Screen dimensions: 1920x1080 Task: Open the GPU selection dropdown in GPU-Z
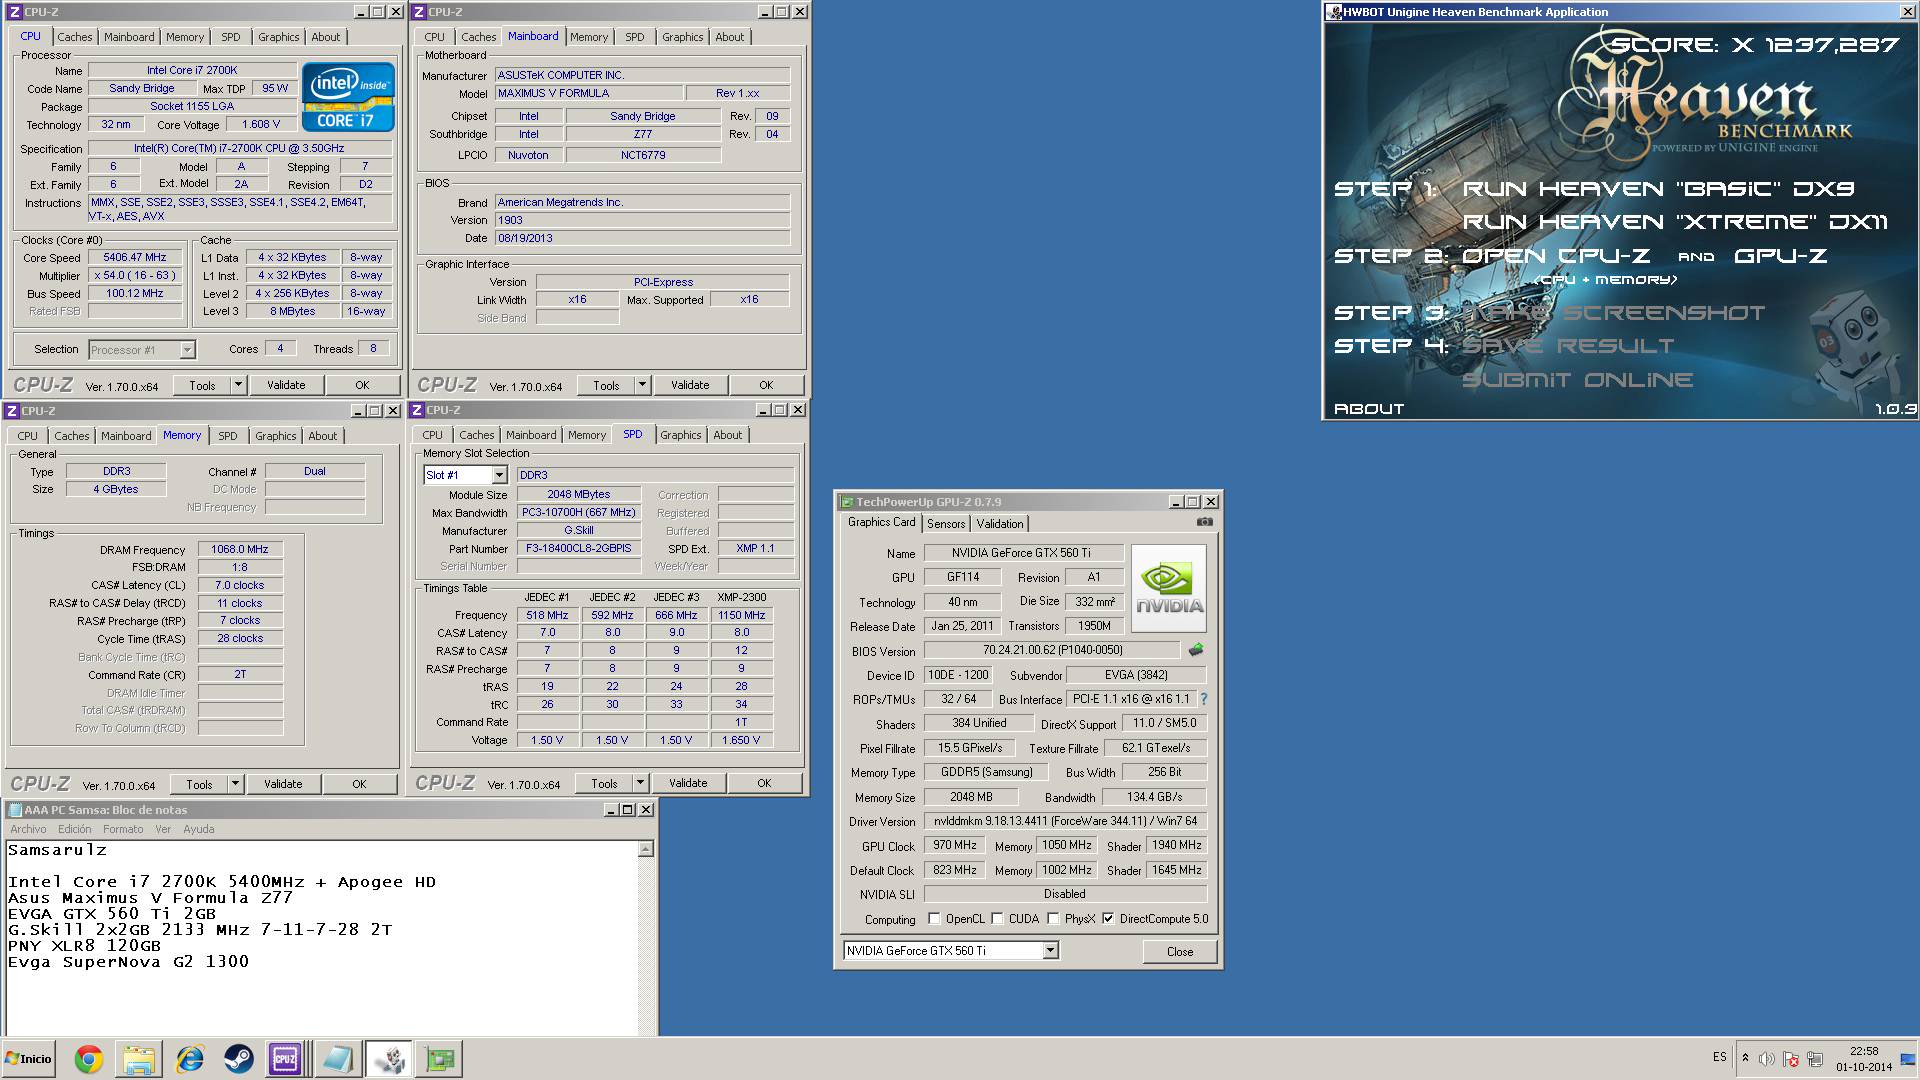(x=1050, y=950)
